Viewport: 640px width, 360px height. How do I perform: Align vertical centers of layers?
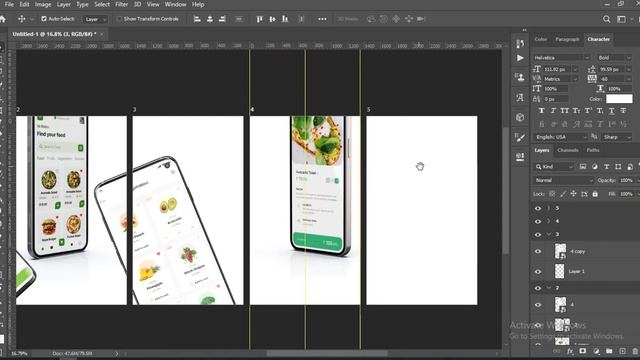[272, 19]
